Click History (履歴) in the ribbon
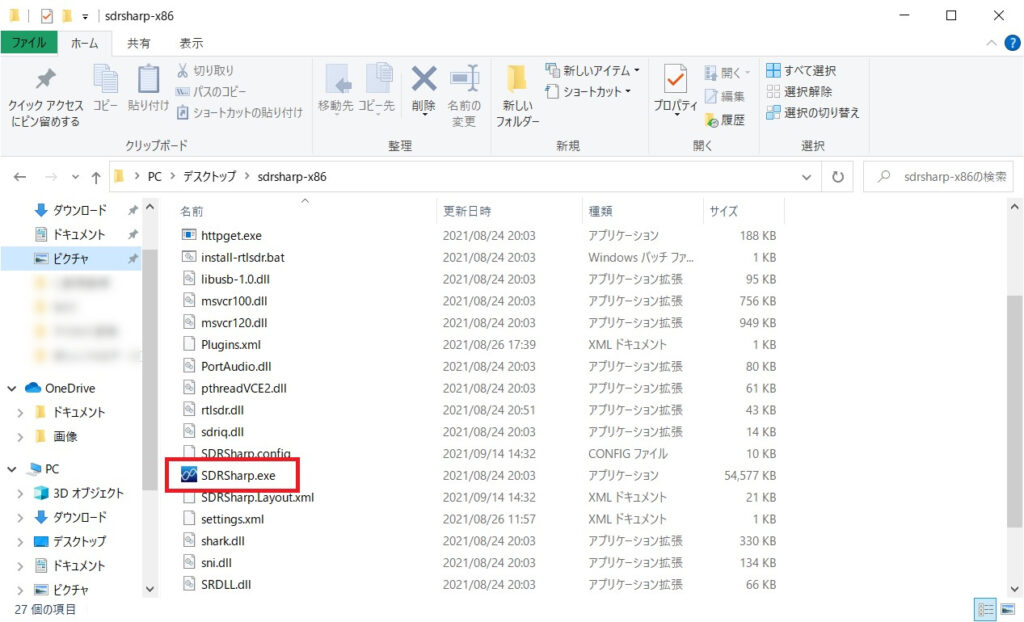The width and height of the screenshot is (1024, 622). [x=725, y=120]
